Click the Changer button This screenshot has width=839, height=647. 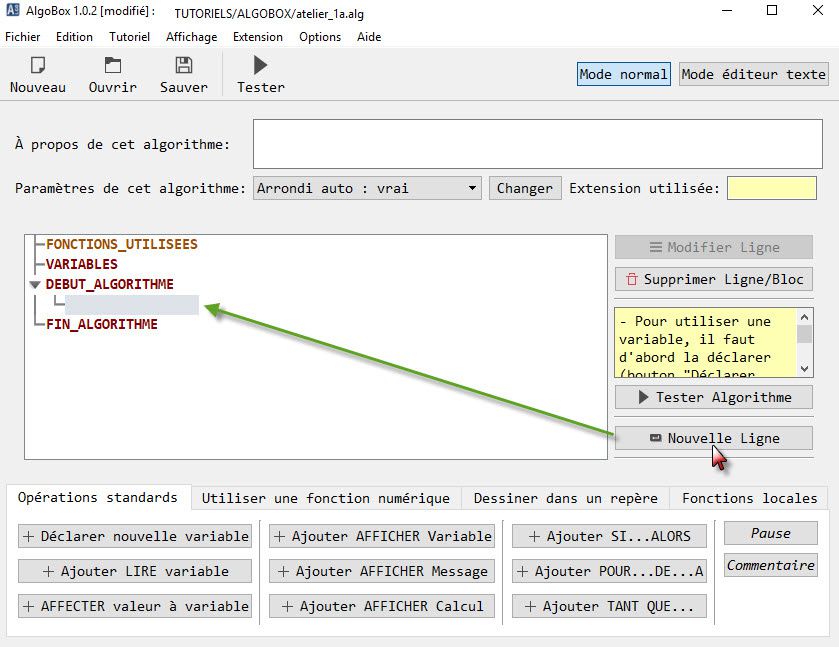click(525, 188)
